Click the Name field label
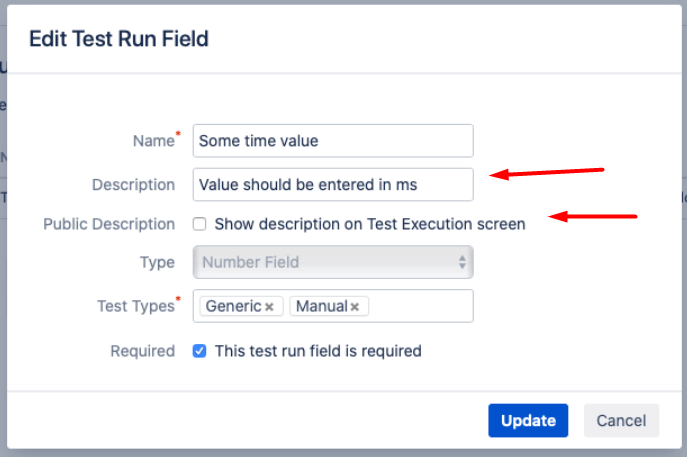The height and width of the screenshot is (457, 687). click(x=153, y=141)
